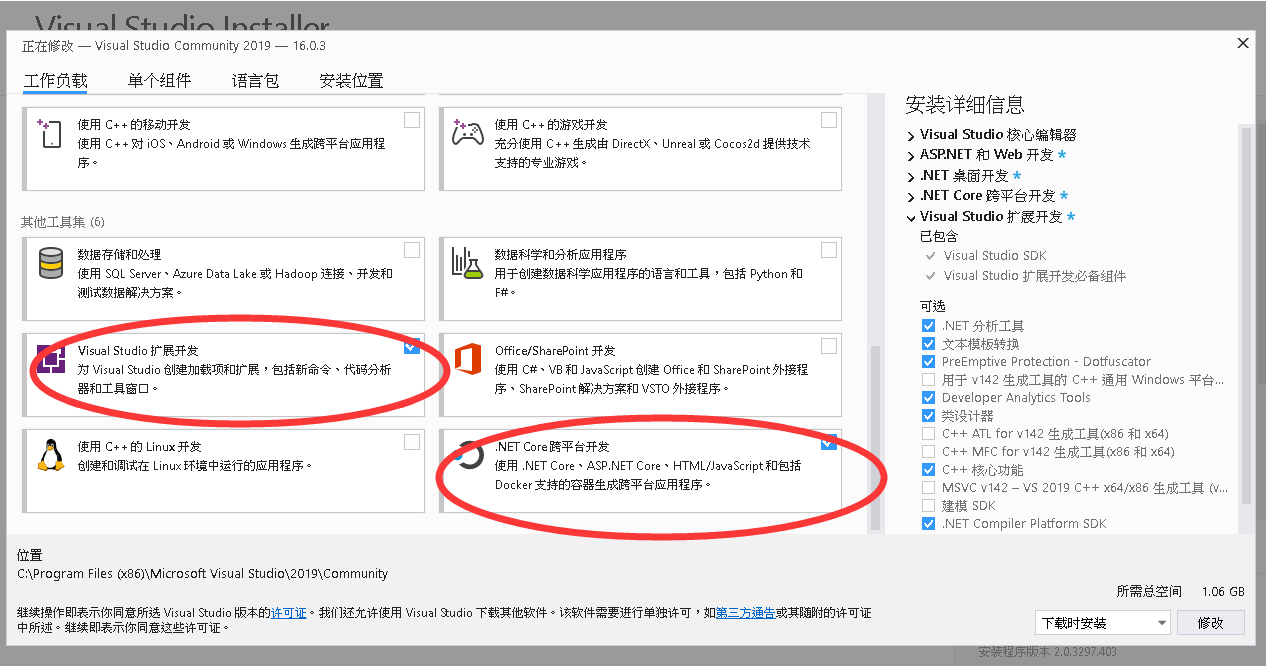This screenshot has width=1266, height=666.
Task: Uncheck .NET Compiler Platform SDK option
Action: point(929,524)
